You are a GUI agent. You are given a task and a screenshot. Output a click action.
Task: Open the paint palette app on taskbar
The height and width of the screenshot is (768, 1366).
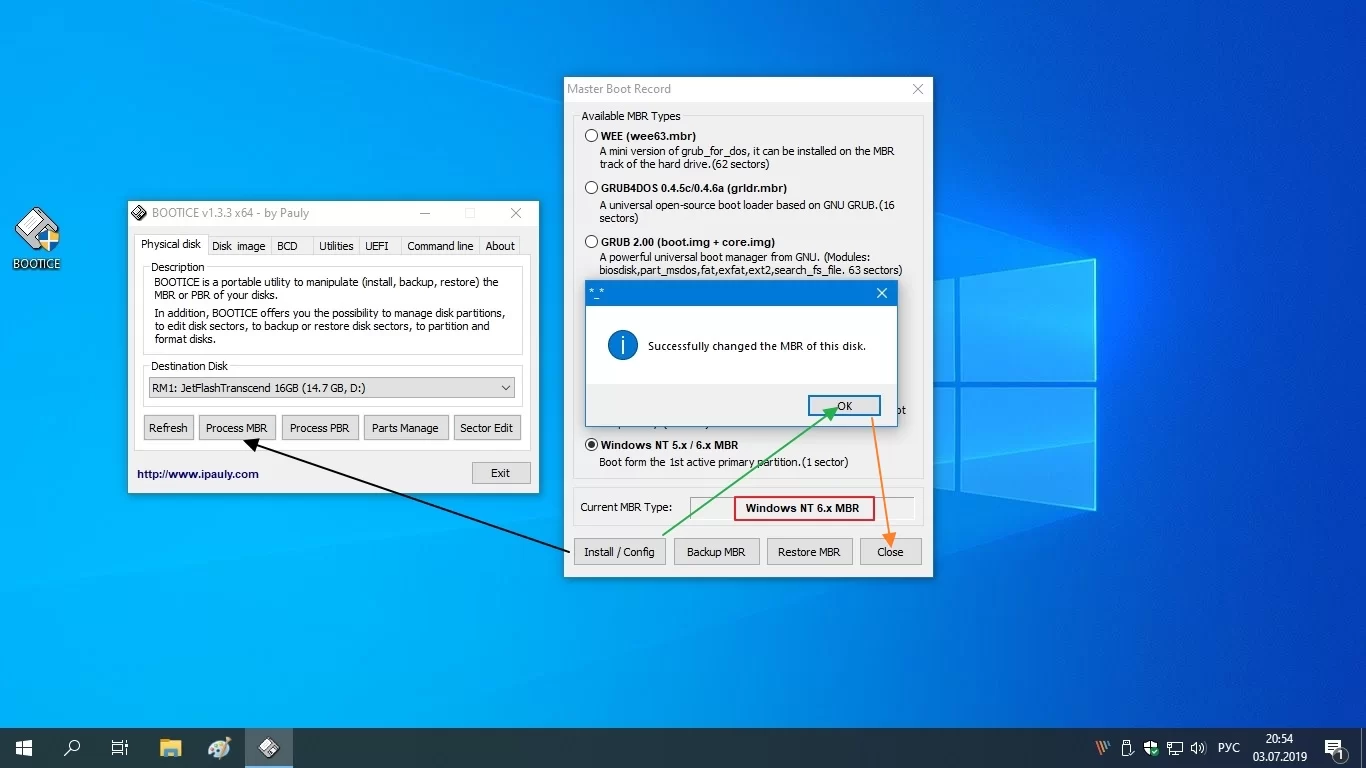(219, 747)
